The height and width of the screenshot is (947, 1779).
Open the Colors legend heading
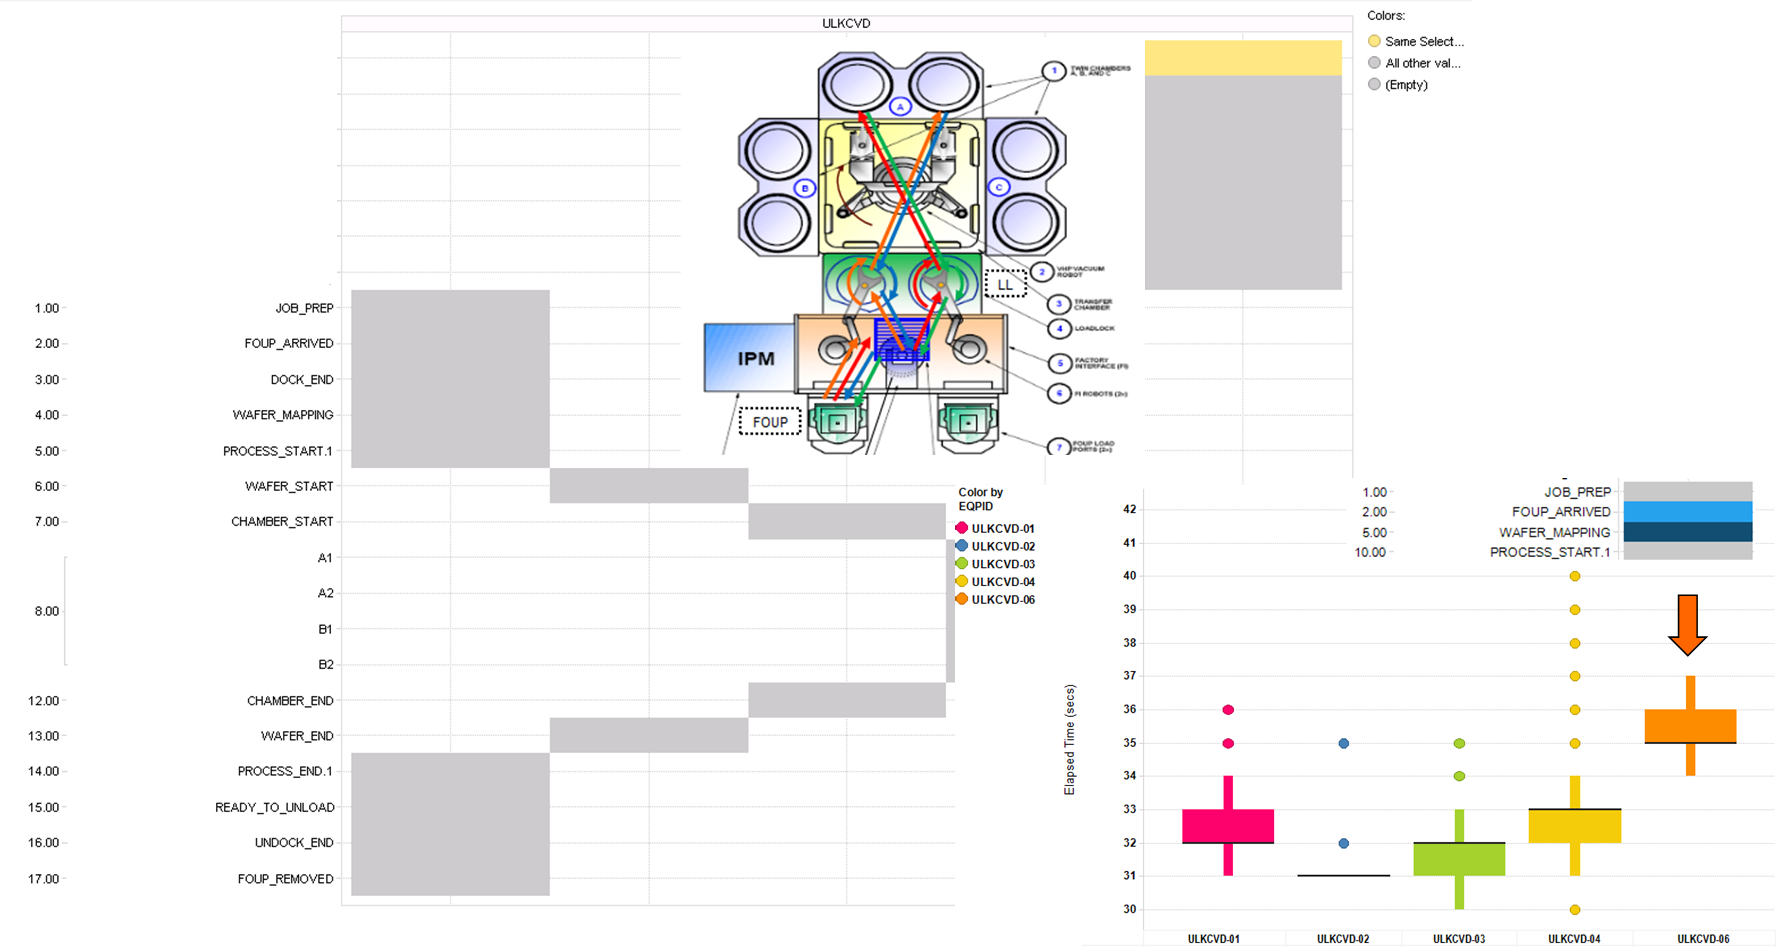click(1386, 16)
